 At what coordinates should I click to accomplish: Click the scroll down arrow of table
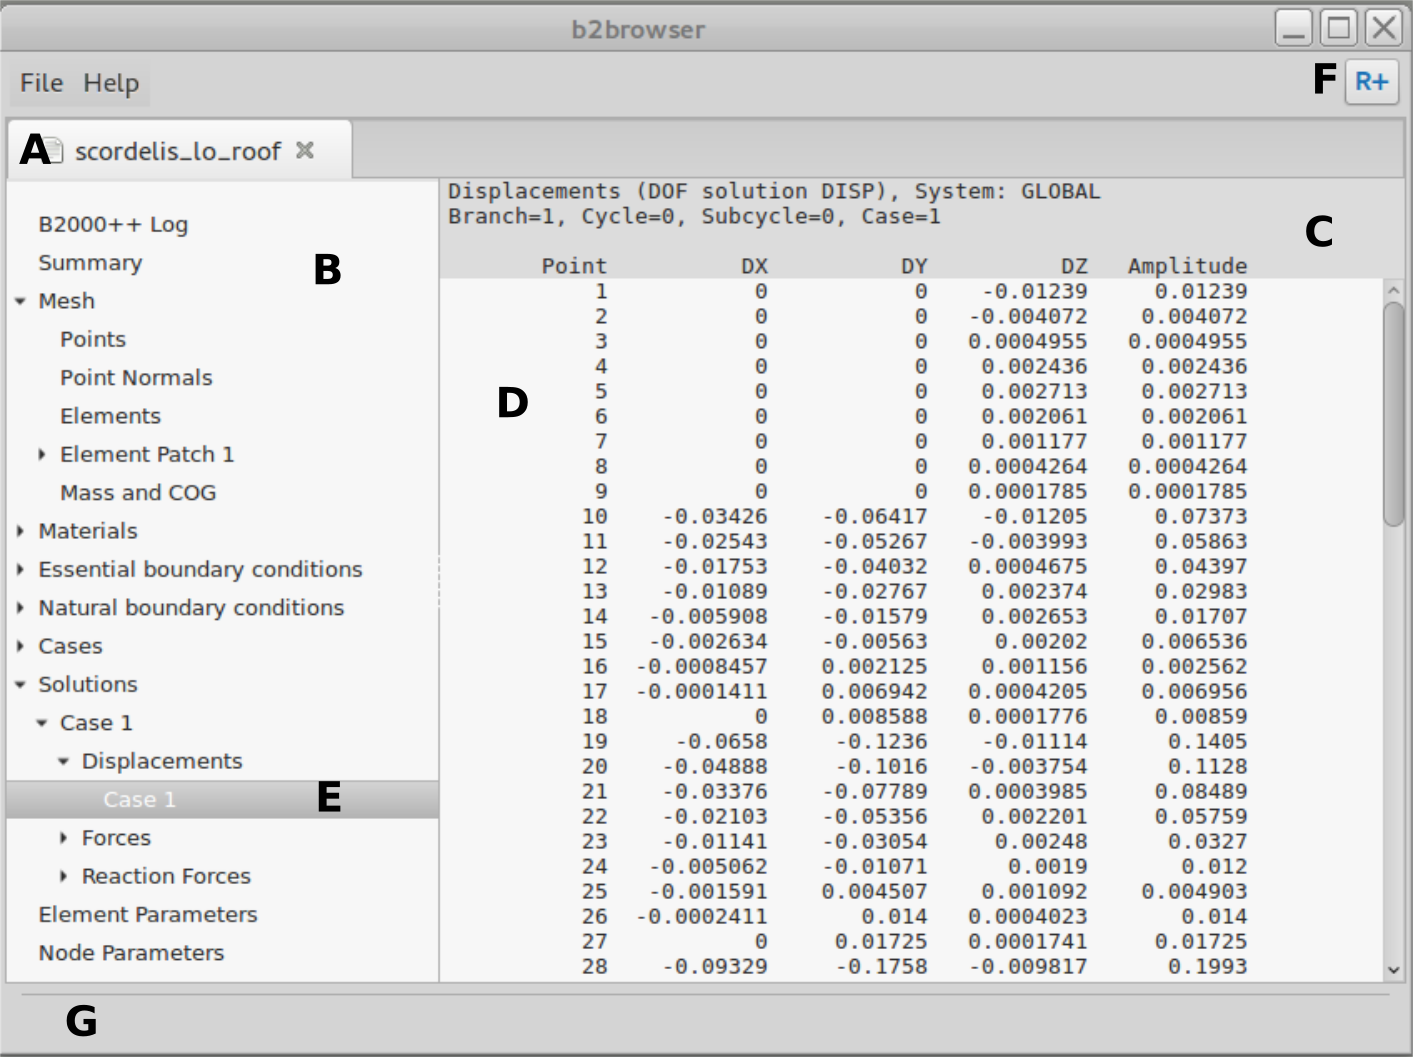tap(1393, 970)
